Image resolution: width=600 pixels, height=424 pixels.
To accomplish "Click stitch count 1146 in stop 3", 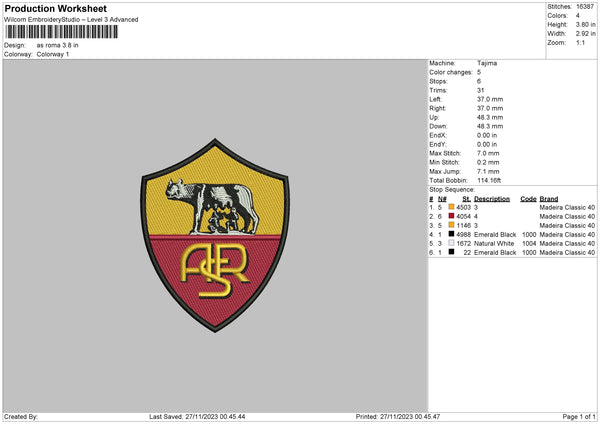I will tap(464, 225).
